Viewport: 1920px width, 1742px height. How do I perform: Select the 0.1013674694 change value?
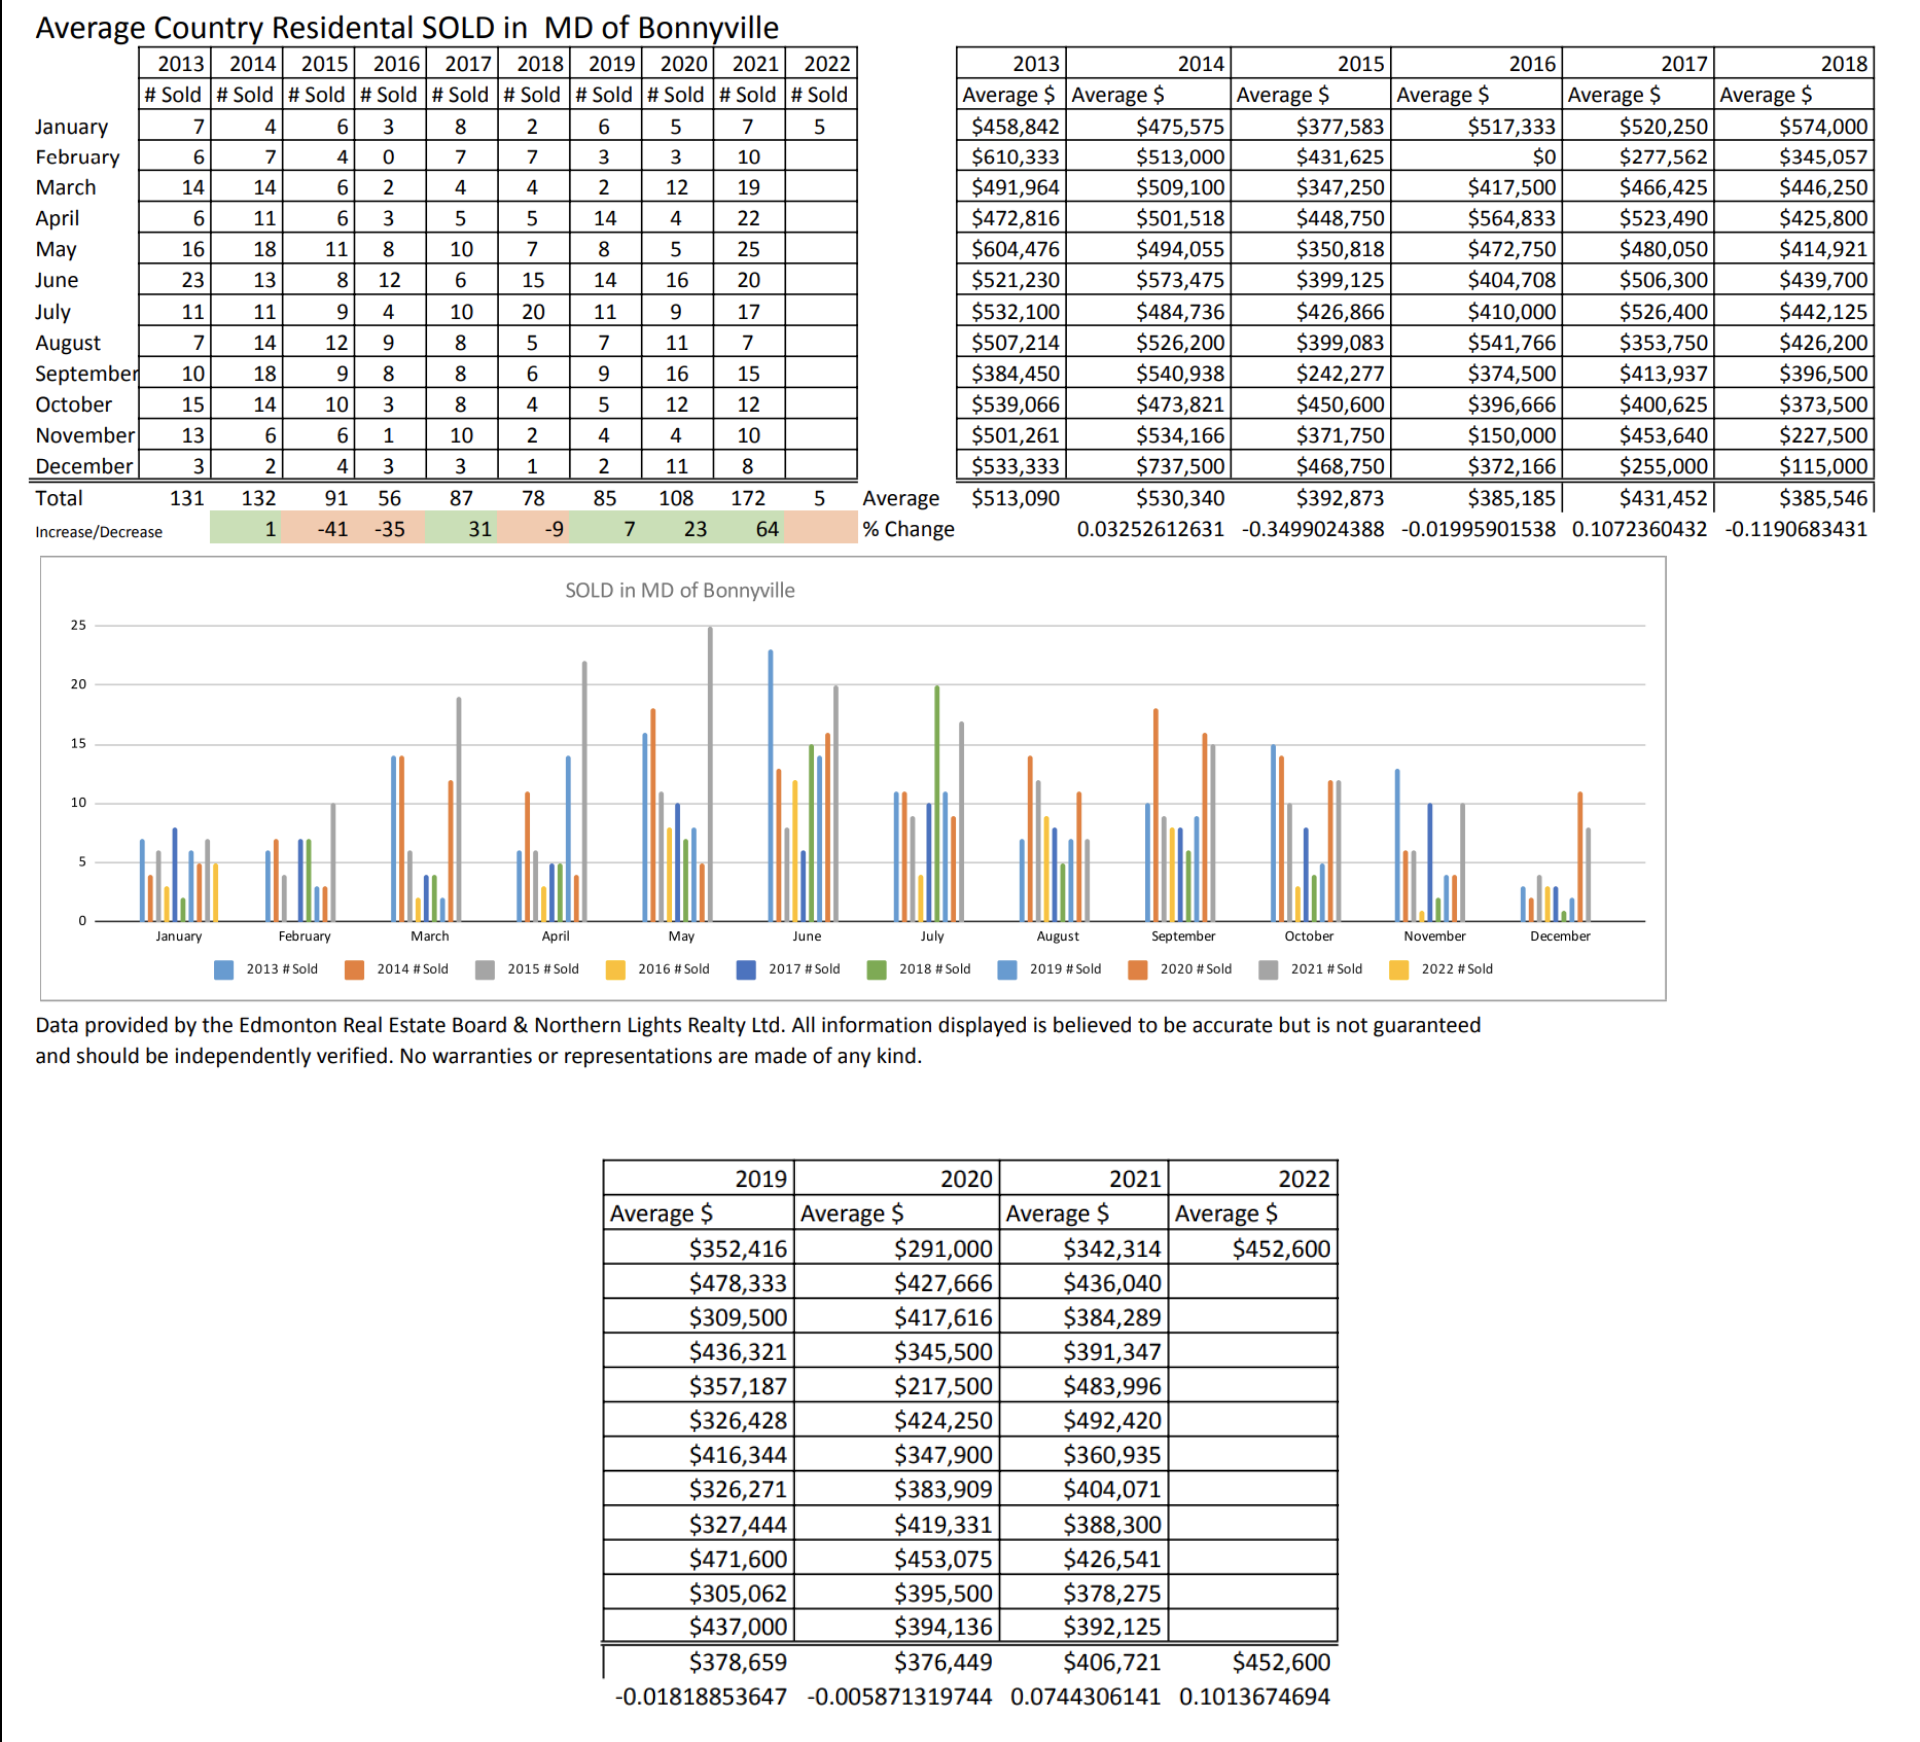pyautogui.click(x=1255, y=1697)
